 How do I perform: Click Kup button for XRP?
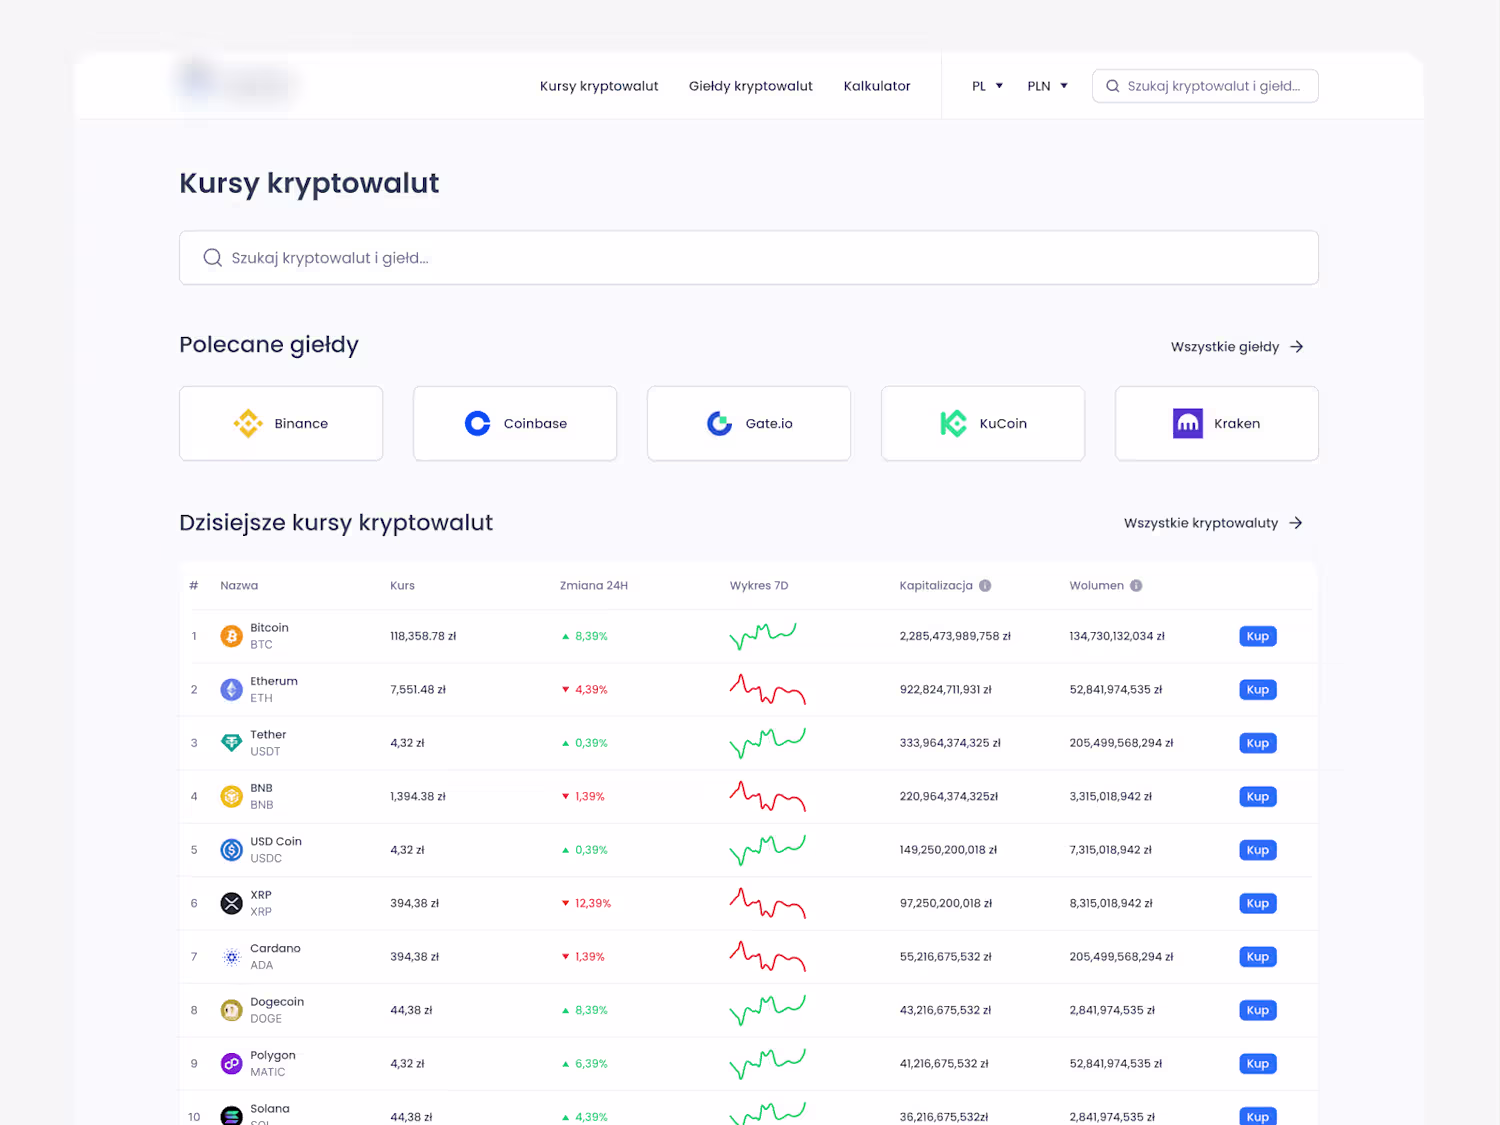click(1258, 904)
